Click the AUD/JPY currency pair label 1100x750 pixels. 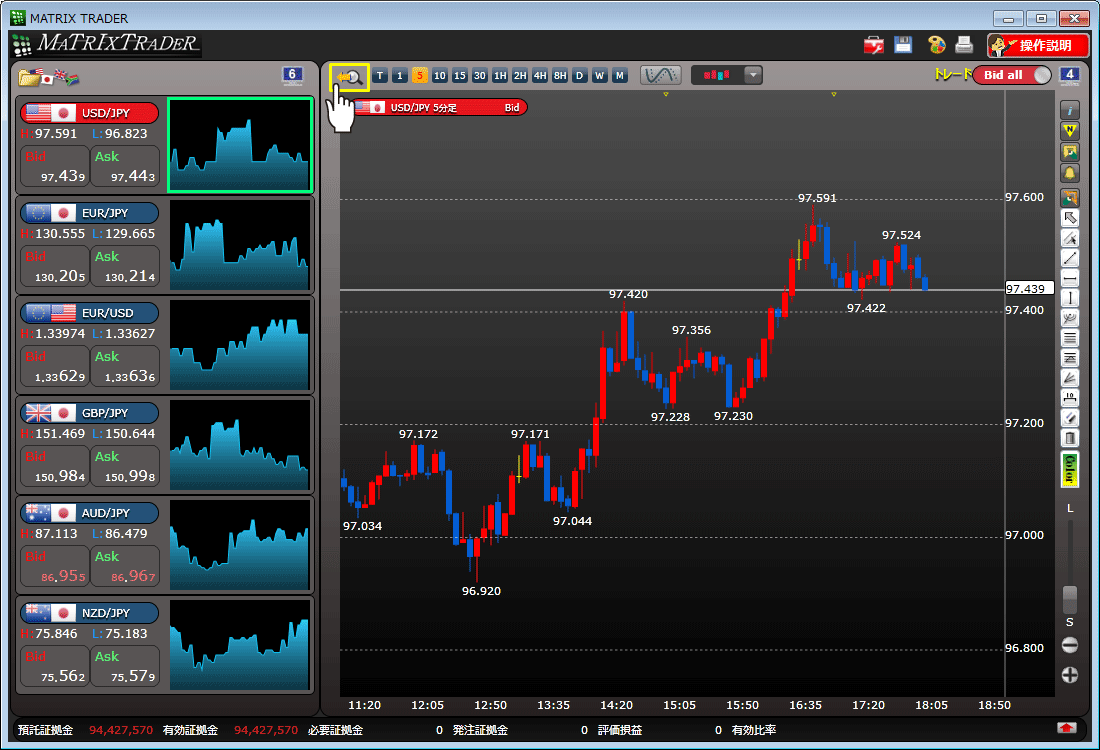point(90,513)
